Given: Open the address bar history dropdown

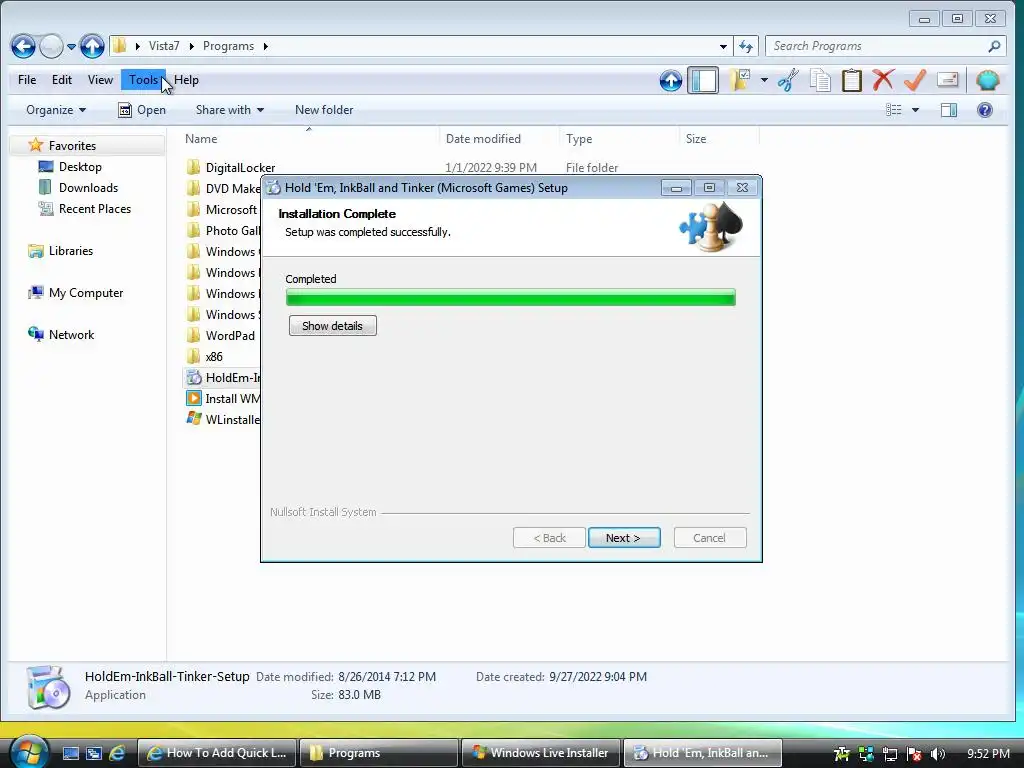Looking at the screenshot, I should click(723, 46).
